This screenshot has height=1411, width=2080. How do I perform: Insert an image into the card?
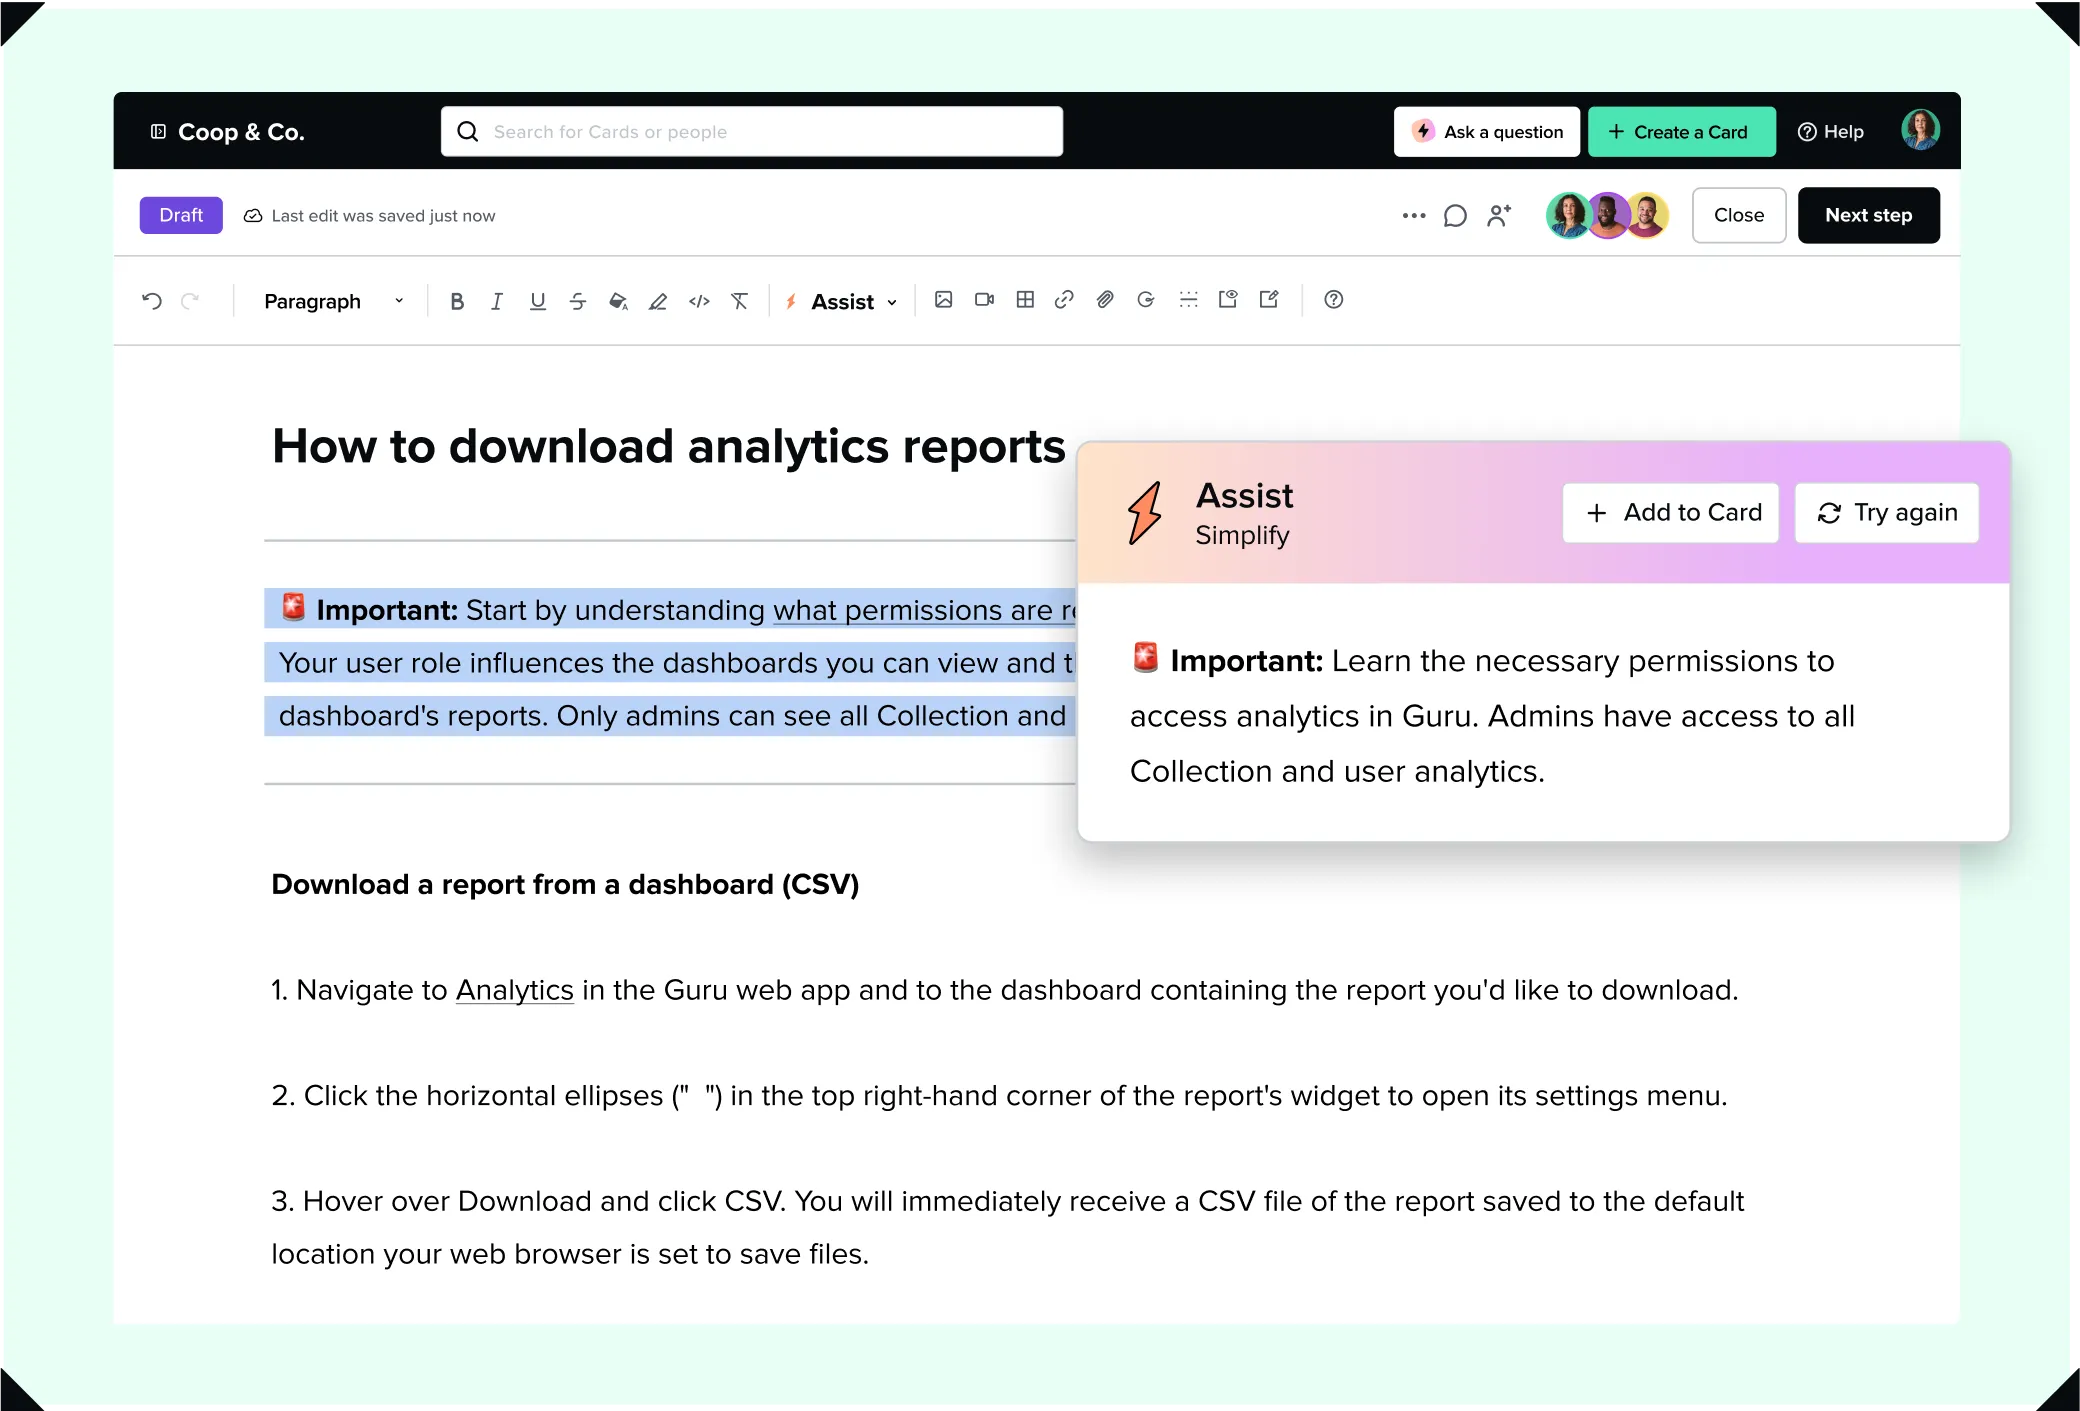(x=944, y=300)
